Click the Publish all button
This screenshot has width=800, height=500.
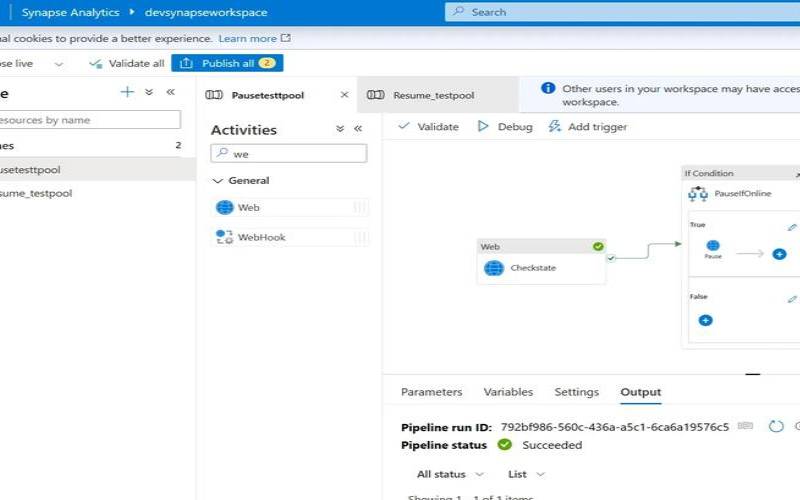227,63
